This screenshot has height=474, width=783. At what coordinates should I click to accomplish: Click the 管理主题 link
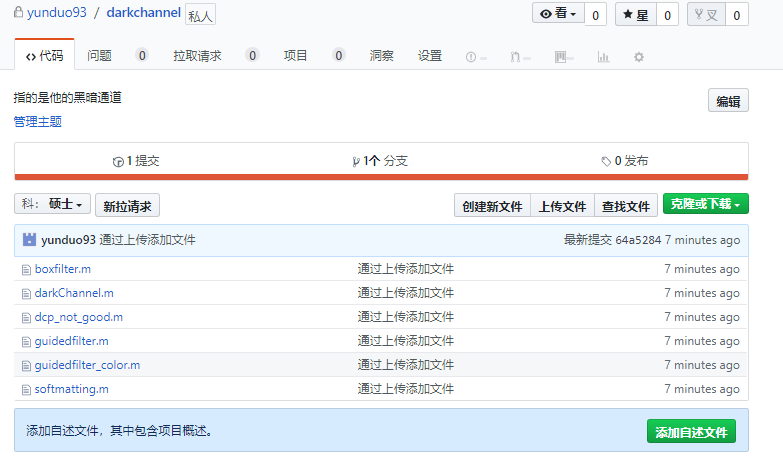37,121
